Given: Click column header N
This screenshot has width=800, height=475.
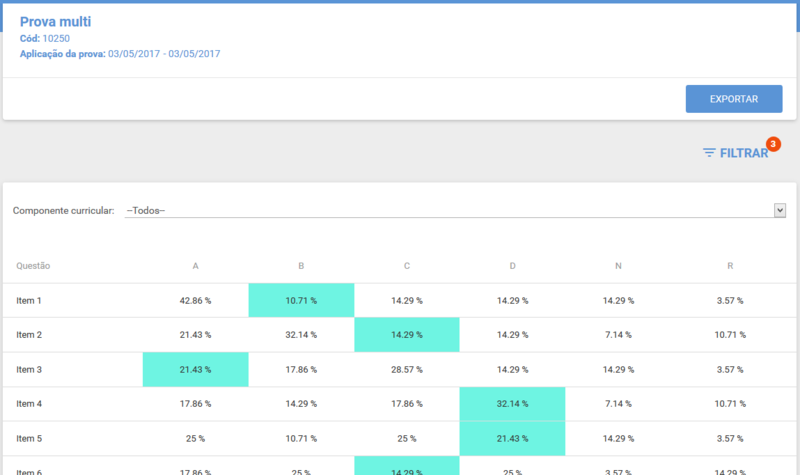Looking at the screenshot, I should (x=618, y=266).
